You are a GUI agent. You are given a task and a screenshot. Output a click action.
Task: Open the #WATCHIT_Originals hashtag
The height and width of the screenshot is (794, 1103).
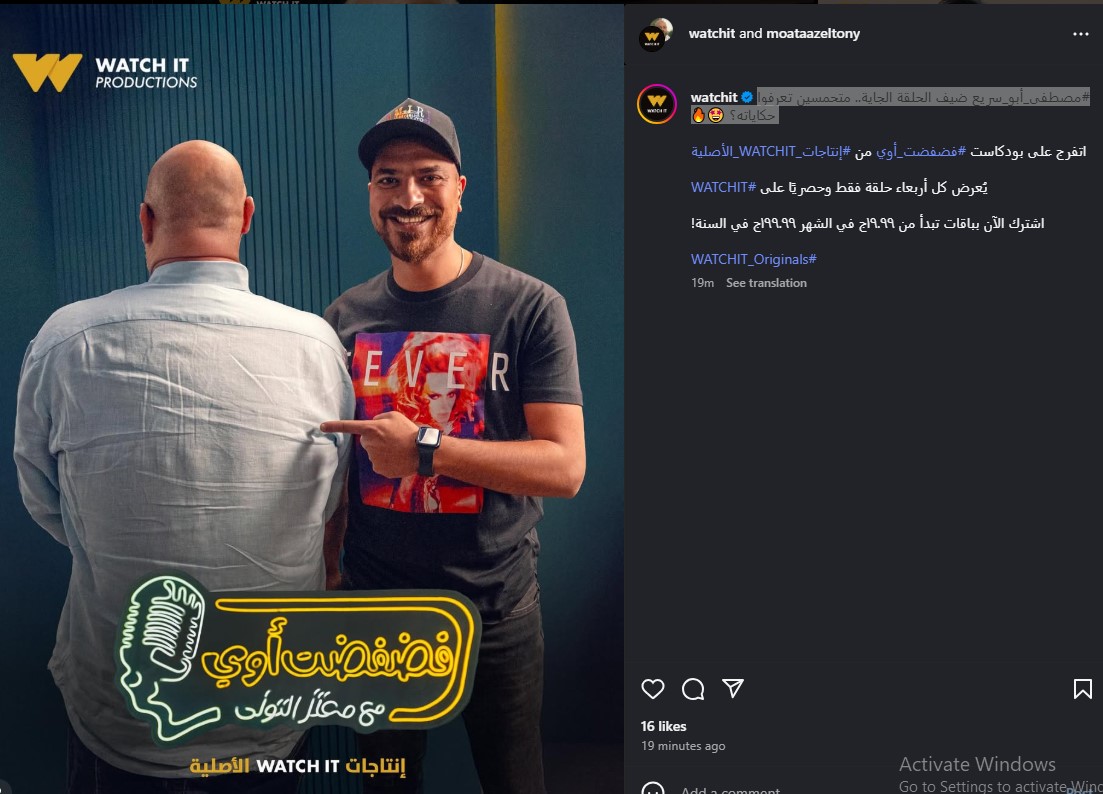[x=753, y=259]
